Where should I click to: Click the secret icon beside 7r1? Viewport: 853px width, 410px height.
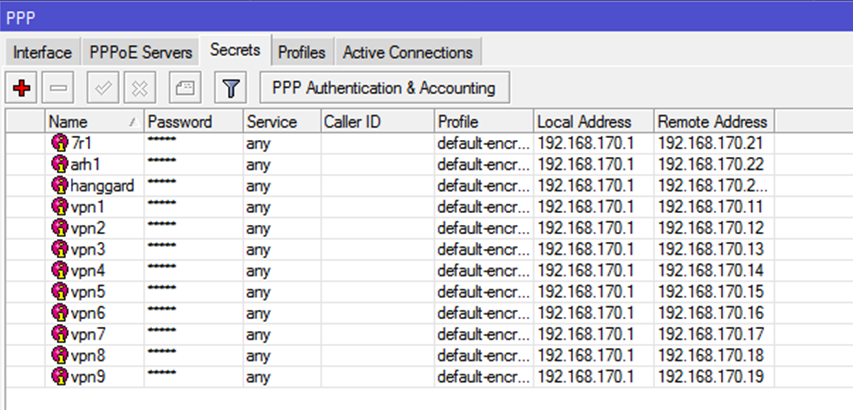coord(59,143)
